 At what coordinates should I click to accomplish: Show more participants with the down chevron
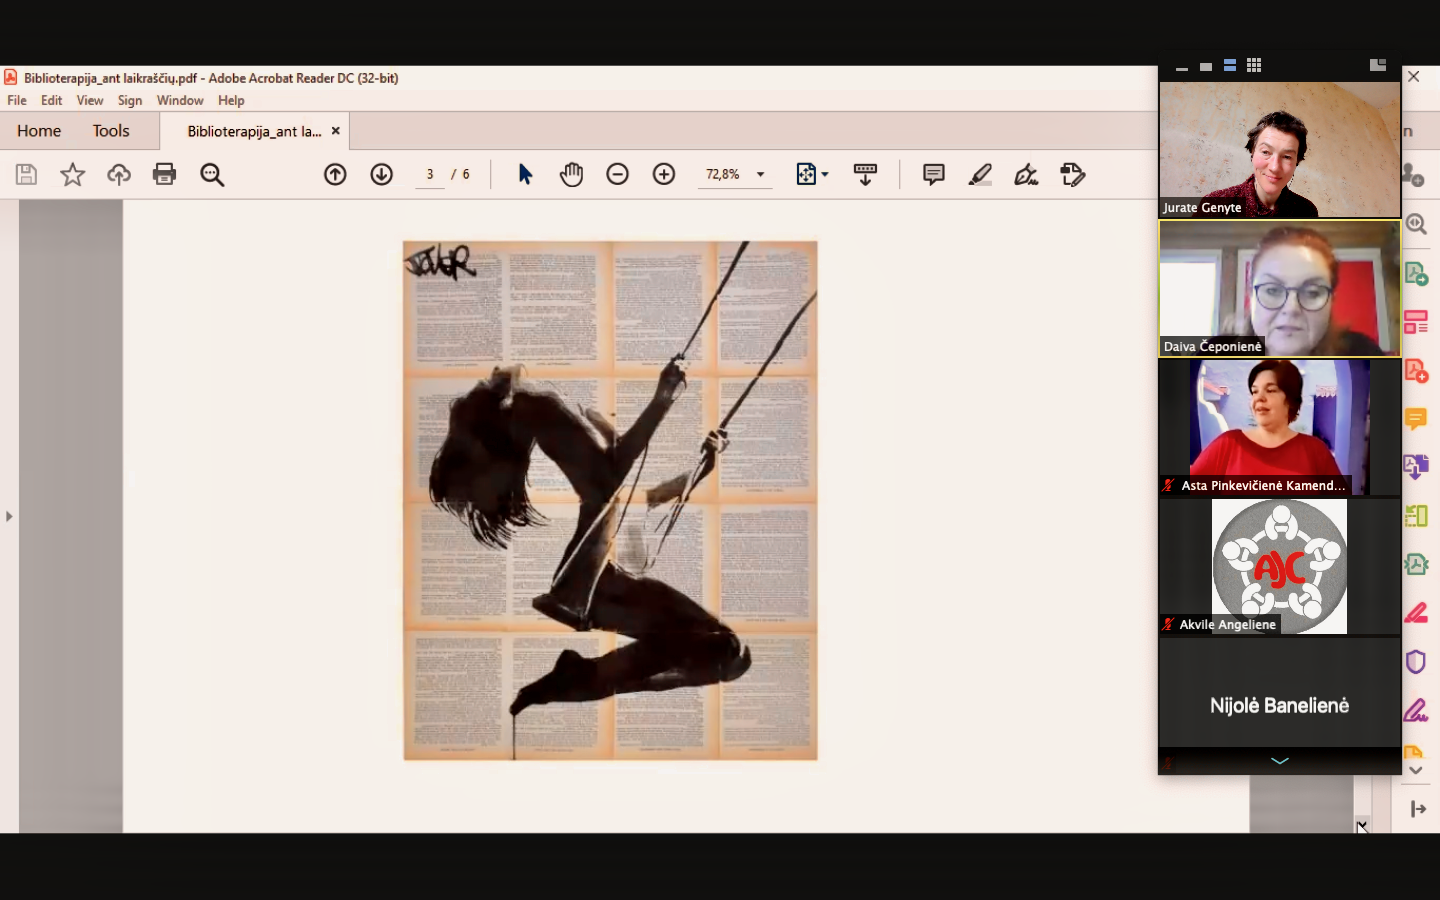1279,761
